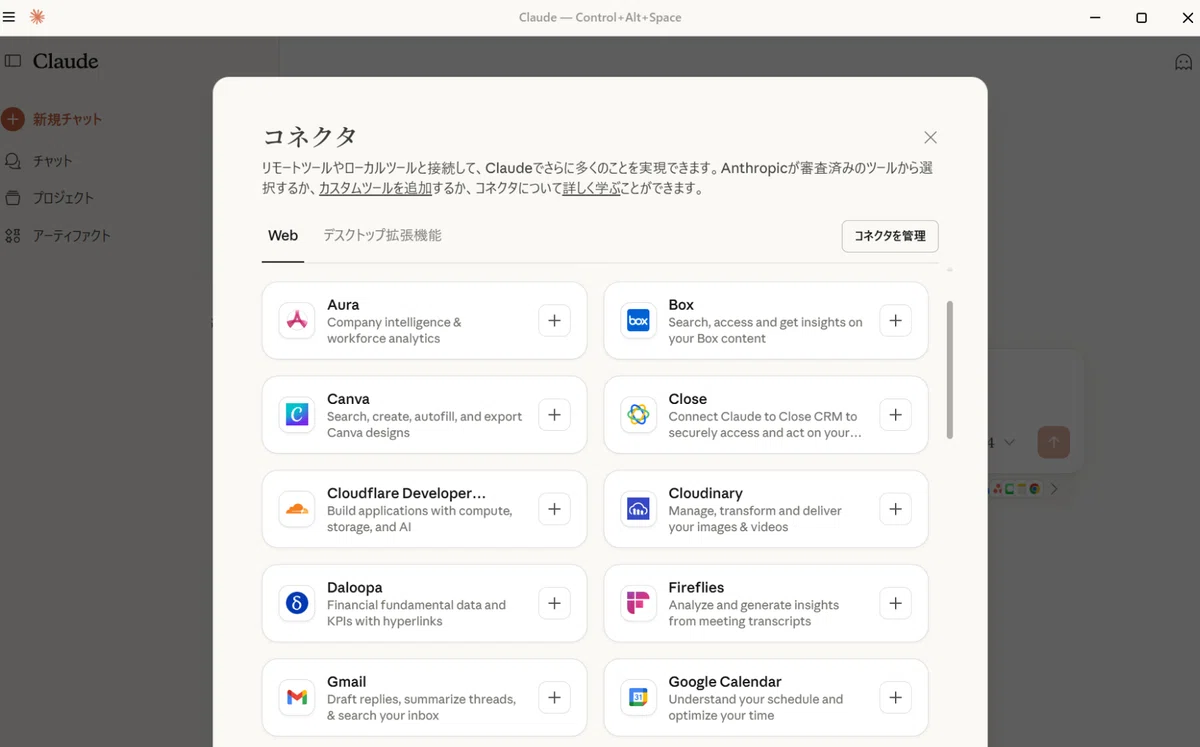Viewport: 1200px width, 747px height.
Task: Add the Gmail connector plus button
Action: (x=554, y=697)
